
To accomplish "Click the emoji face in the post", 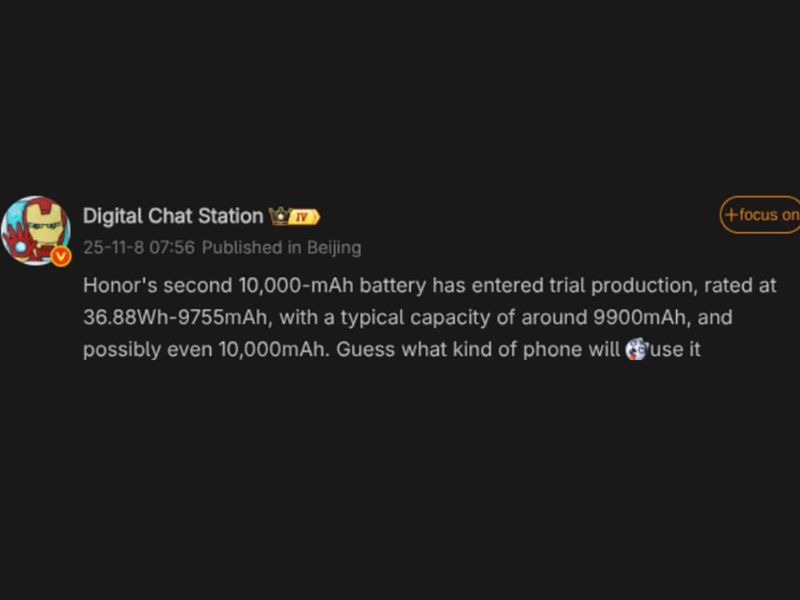I will pyautogui.click(x=636, y=350).
